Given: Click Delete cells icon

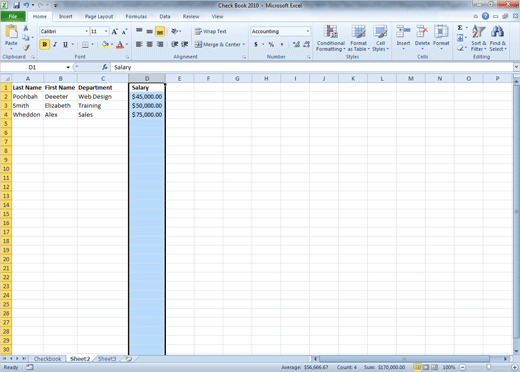Looking at the screenshot, I should pyautogui.click(x=422, y=32).
